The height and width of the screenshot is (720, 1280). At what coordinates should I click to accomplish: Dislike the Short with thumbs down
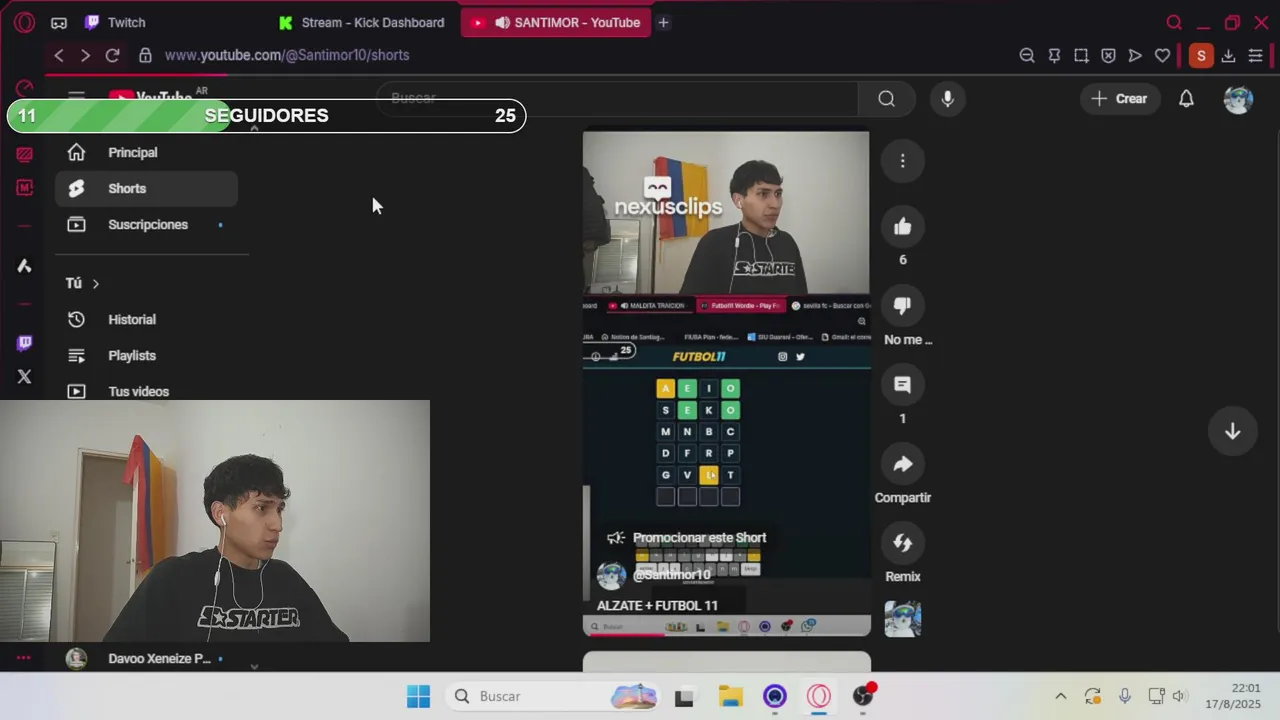point(902,306)
